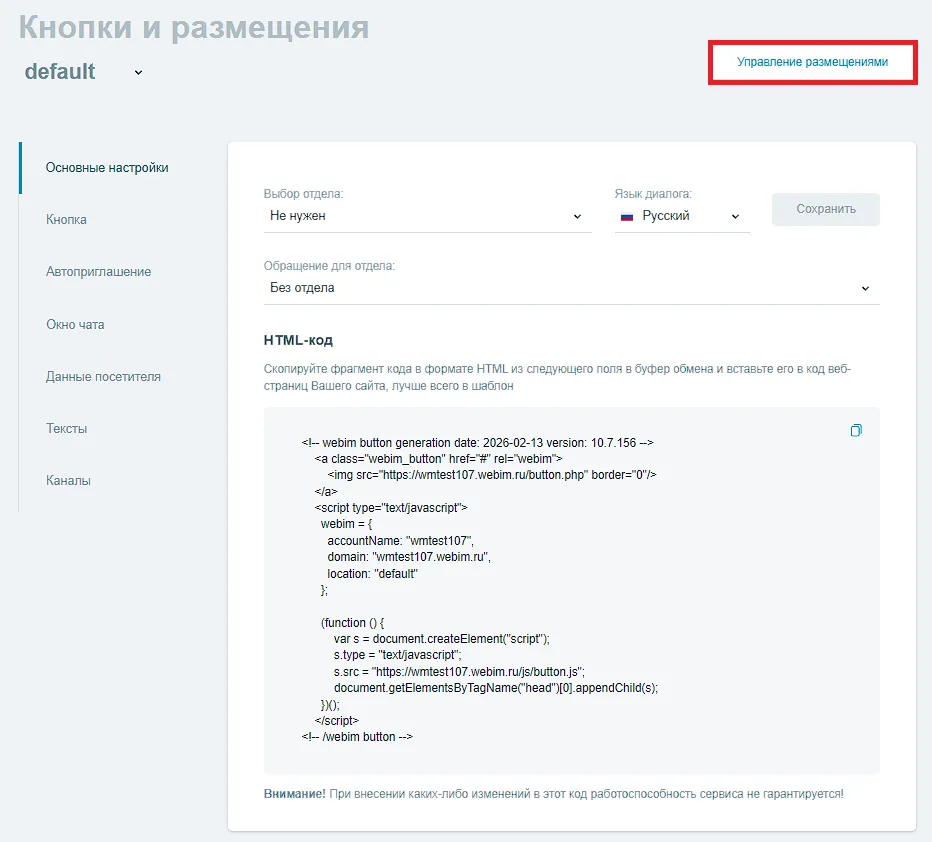Open the Кнопка settings tab
Image resolution: width=932 pixels, height=842 pixels.
pos(66,220)
